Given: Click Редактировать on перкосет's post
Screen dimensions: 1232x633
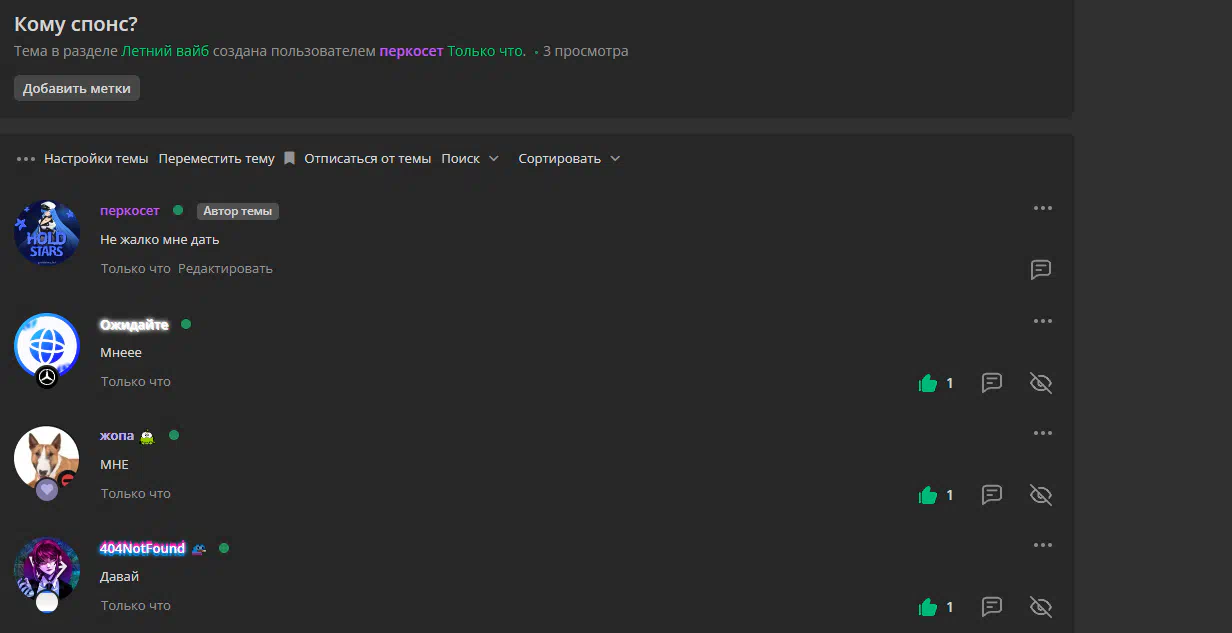Looking at the screenshot, I should pyautogui.click(x=225, y=269).
